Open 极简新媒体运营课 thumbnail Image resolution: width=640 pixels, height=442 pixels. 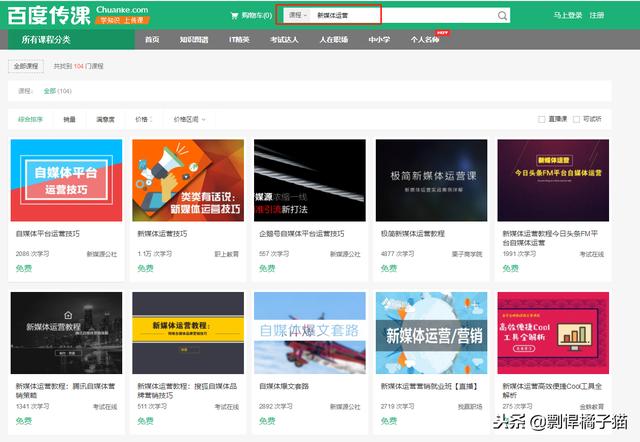pyautogui.click(x=431, y=180)
